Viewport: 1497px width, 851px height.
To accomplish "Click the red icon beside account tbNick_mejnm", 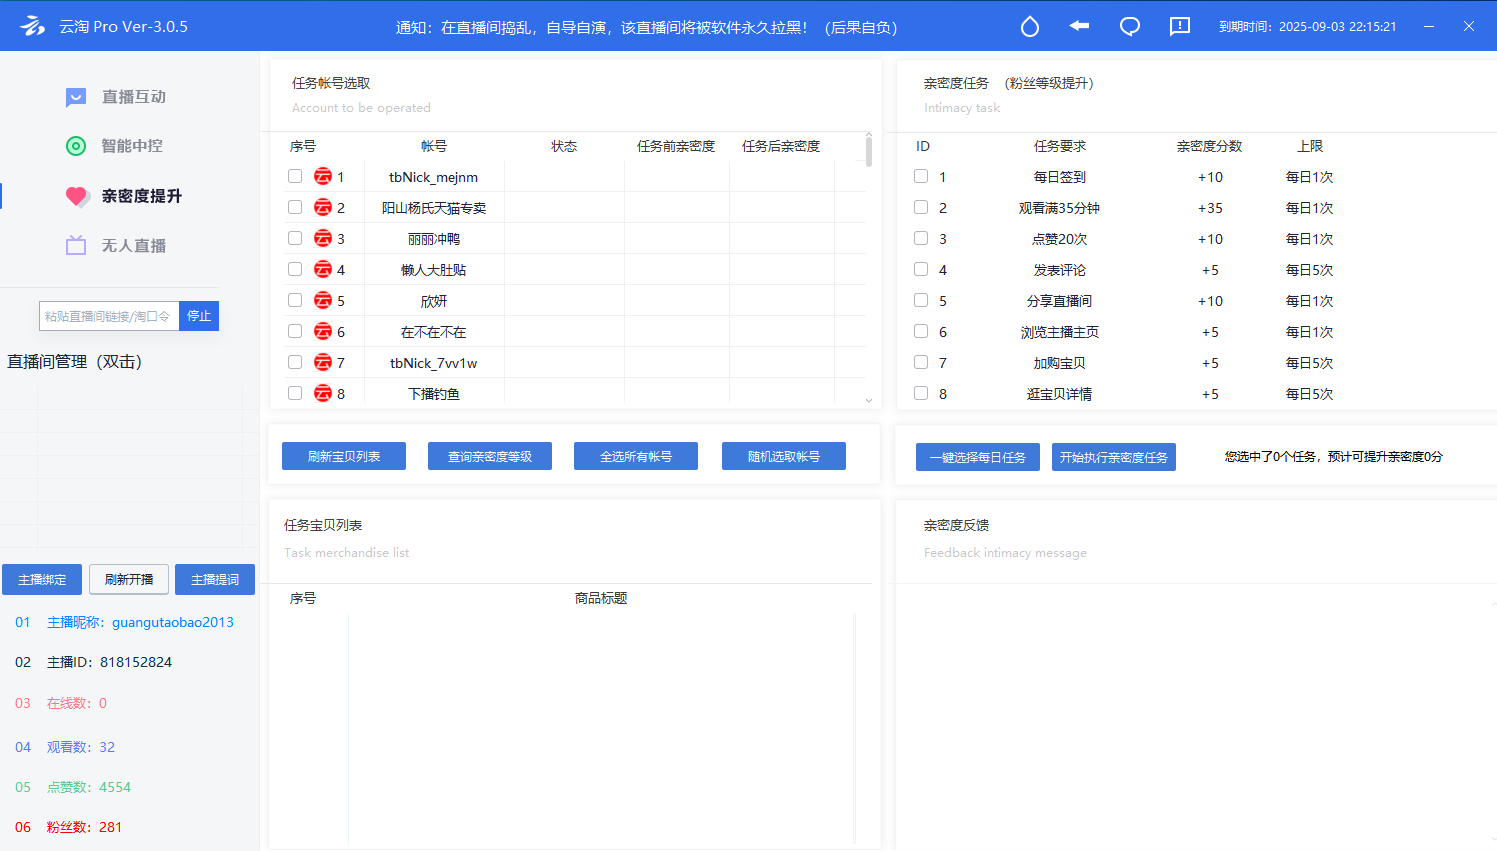I will pos(323,177).
